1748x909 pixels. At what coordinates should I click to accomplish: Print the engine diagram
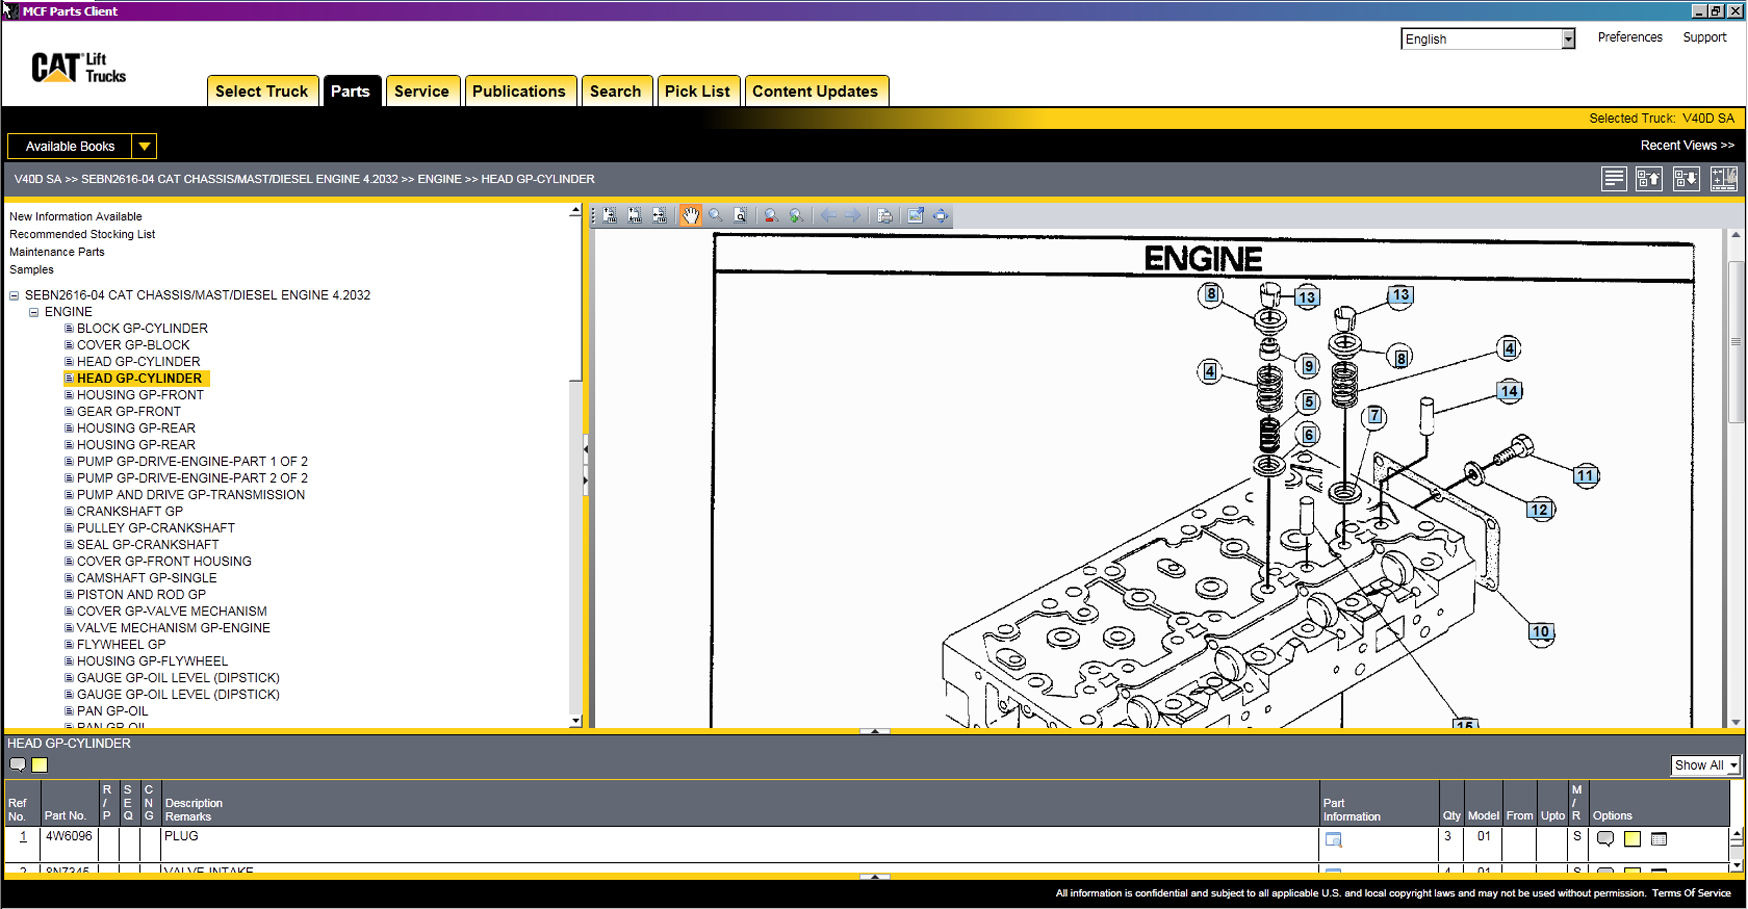[x=884, y=216]
